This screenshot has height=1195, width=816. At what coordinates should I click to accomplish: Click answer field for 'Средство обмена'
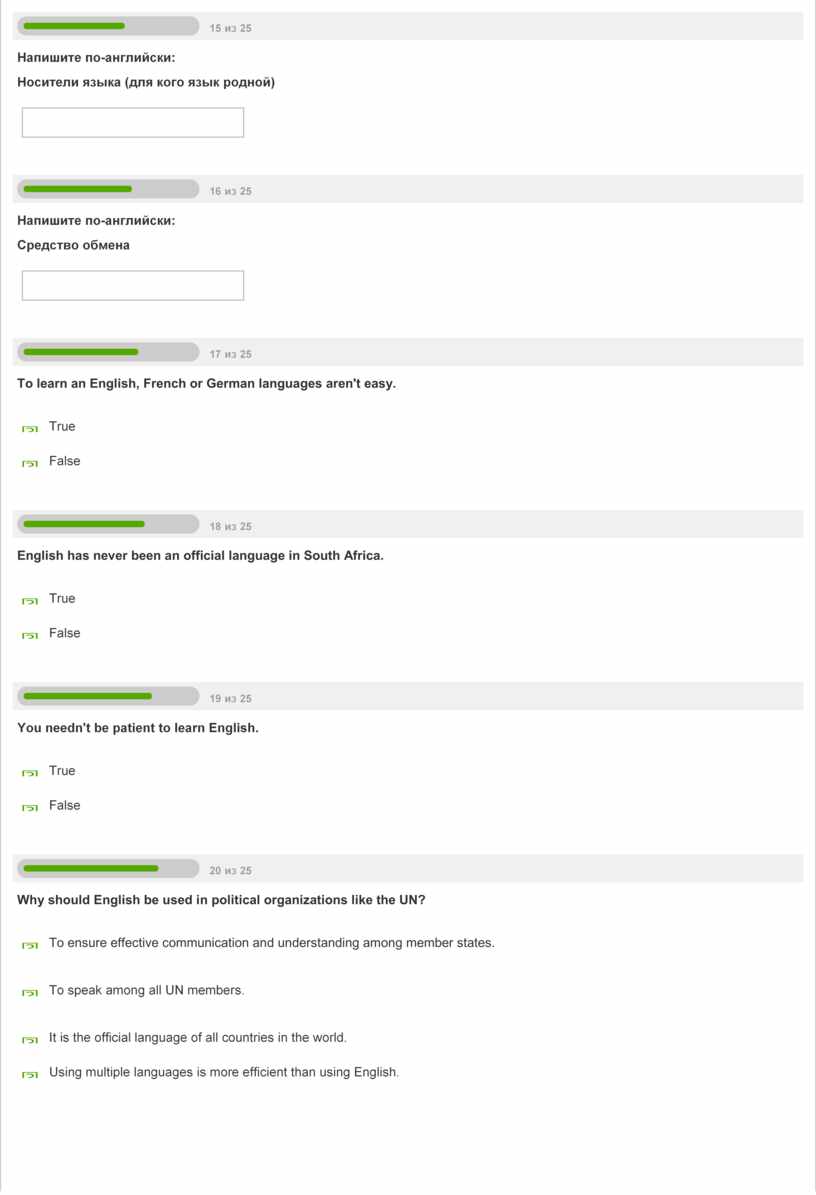click(x=133, y=286)
